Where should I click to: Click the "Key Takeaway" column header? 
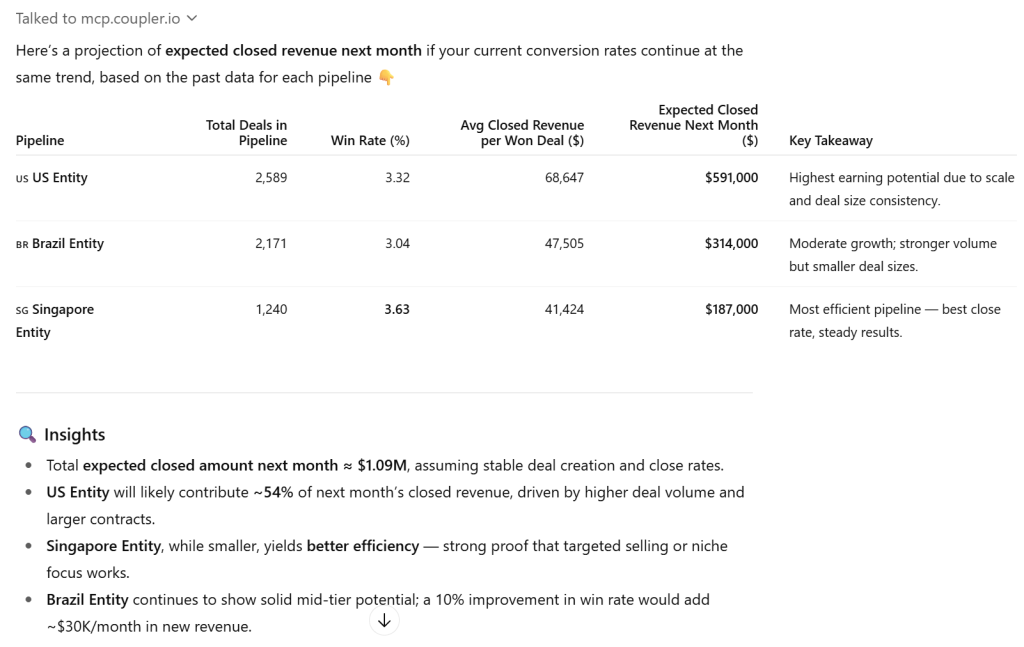(x=830, y=141)
